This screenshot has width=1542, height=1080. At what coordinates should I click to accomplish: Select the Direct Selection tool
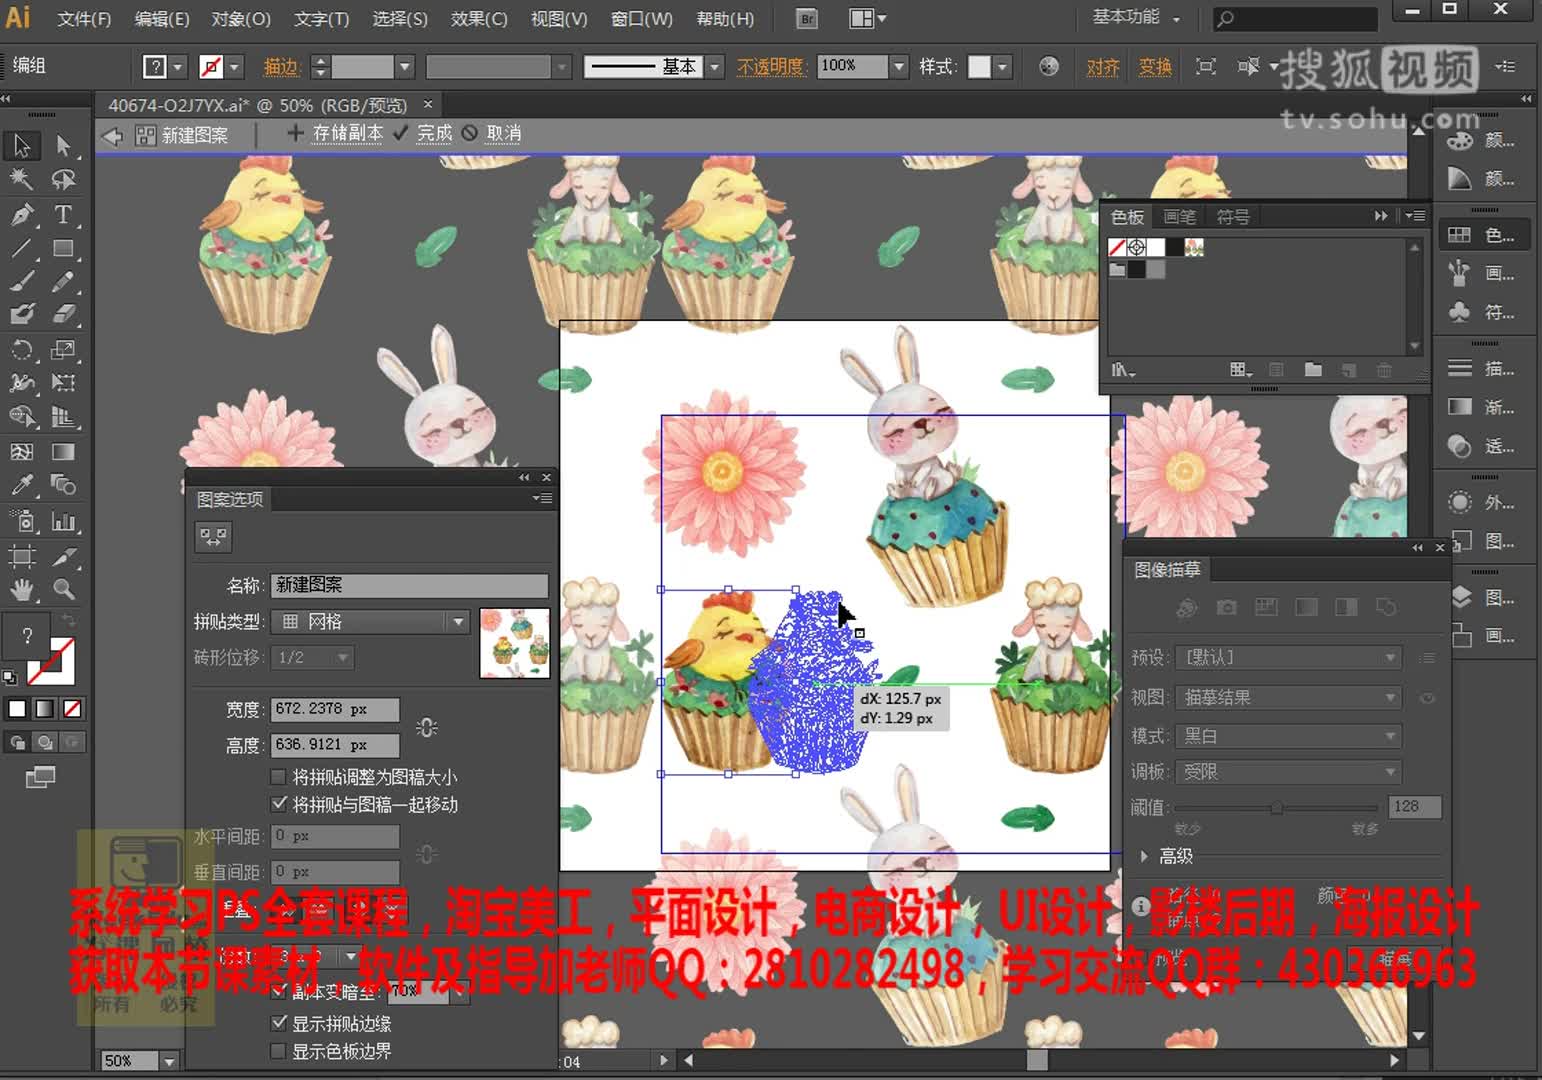click(63, 146)
